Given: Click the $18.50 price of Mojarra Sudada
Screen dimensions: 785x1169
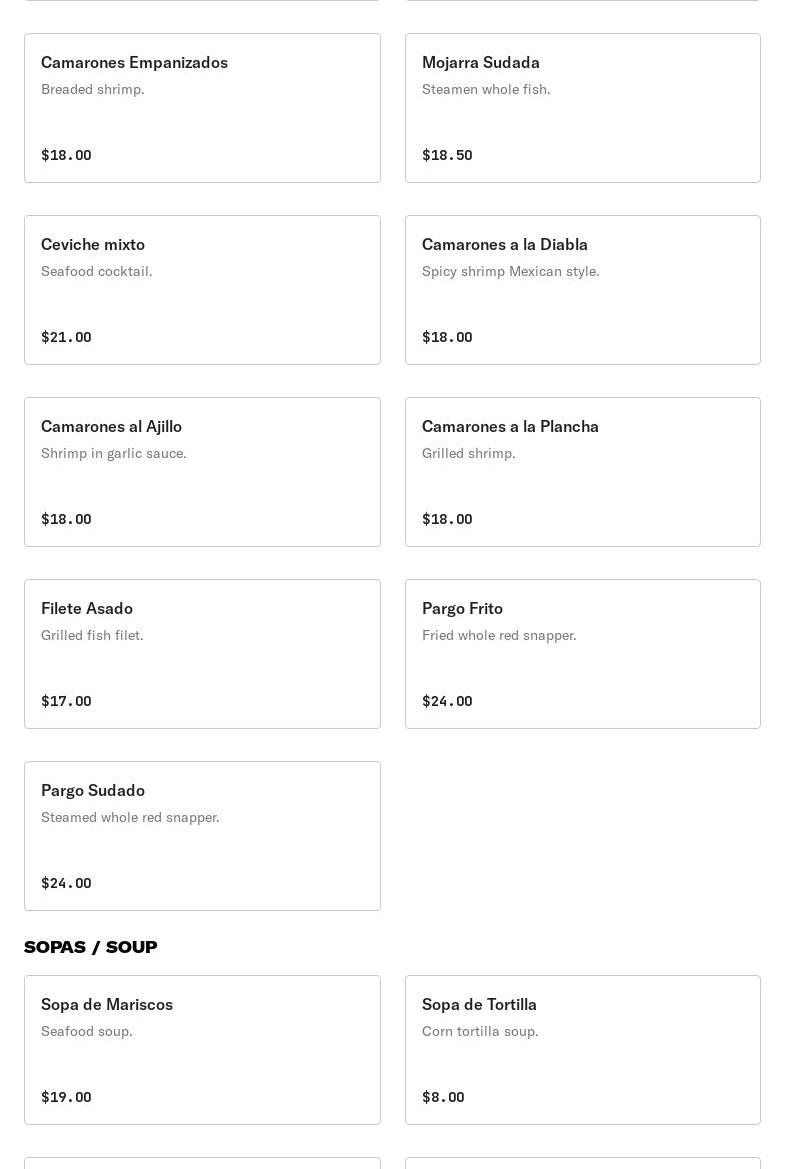Looking at the screenshot, I should (447, 155).
